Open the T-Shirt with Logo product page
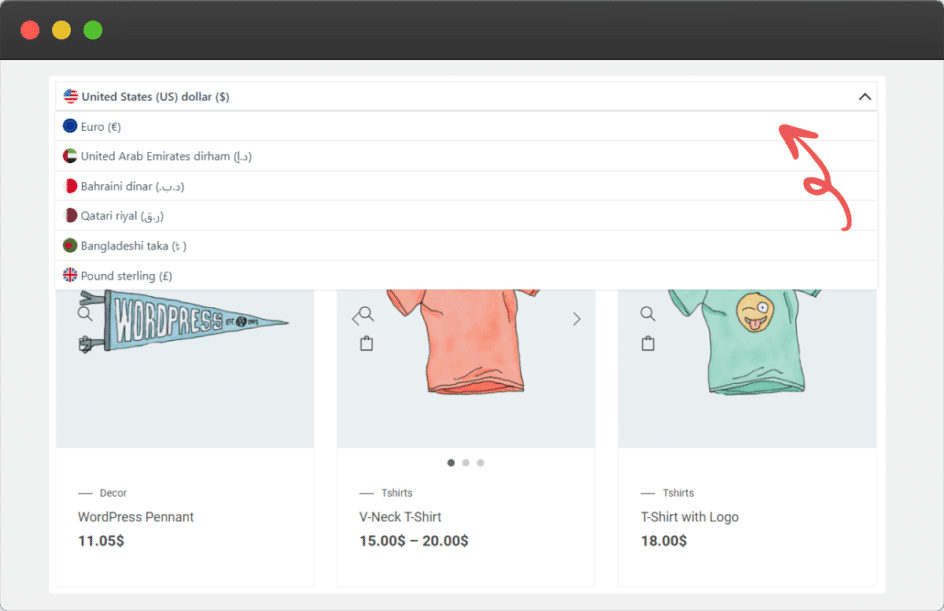The height and width of the screenshot is (611, 944). coord(689,517)
